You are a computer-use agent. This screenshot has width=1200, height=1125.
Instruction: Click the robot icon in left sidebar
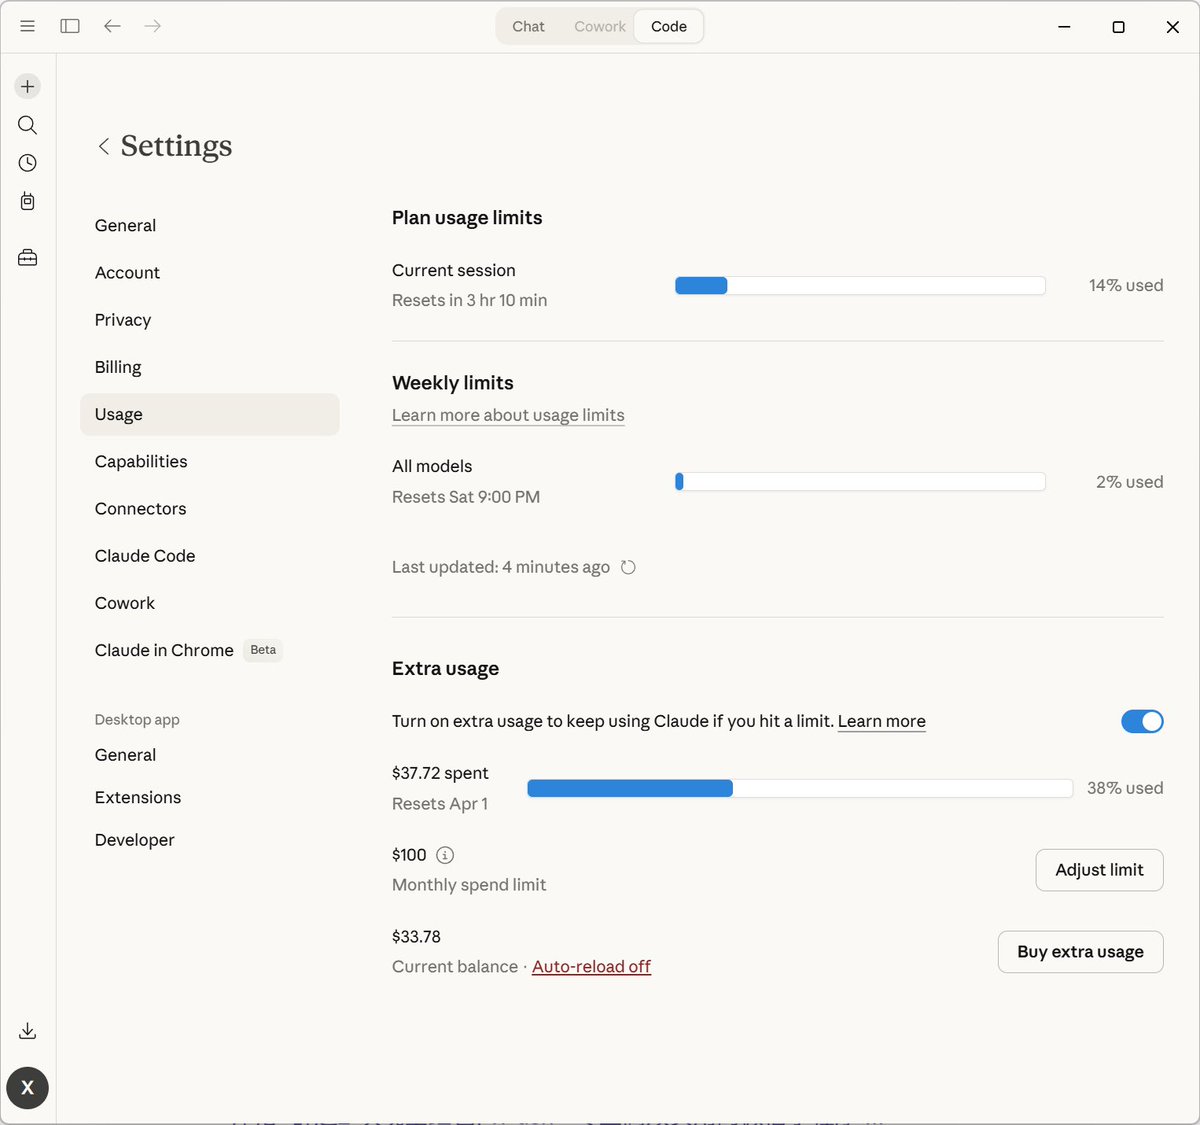click(27, 201)
